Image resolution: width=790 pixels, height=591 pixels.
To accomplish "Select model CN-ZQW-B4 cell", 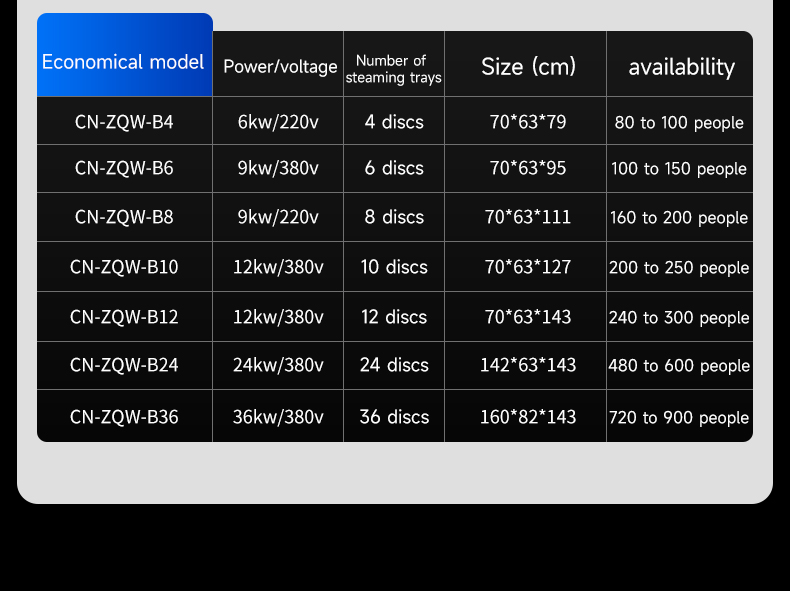I will point(124,122).
